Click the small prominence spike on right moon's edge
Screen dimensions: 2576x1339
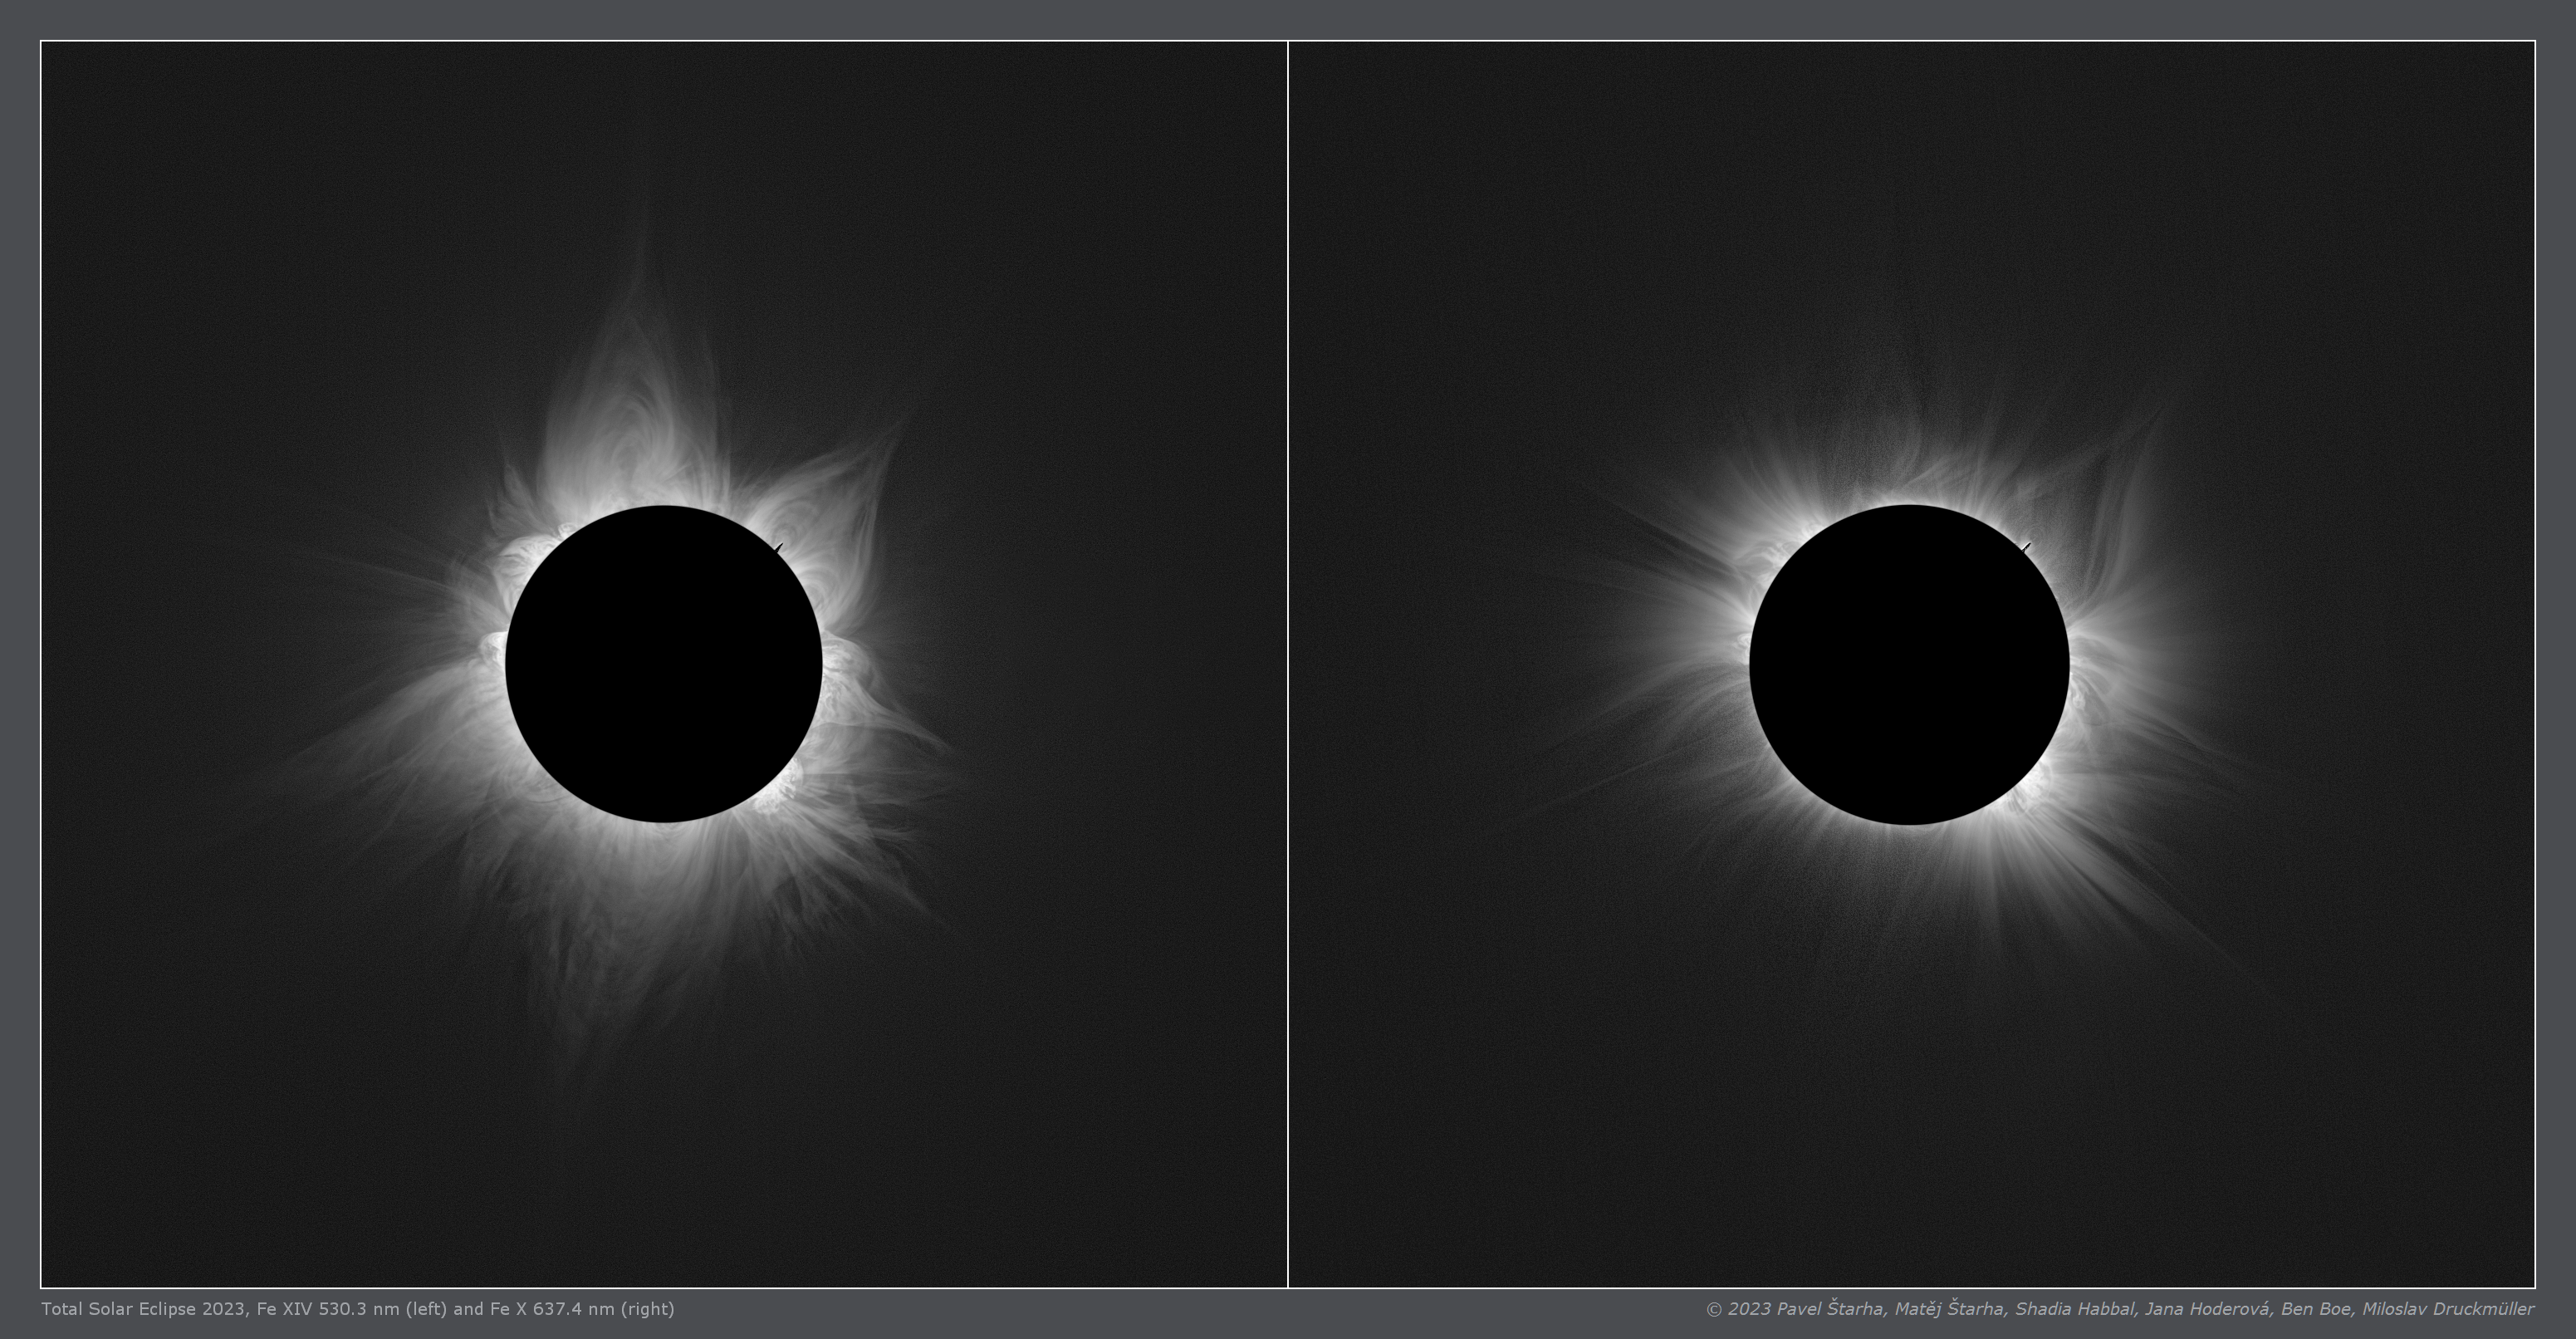(x=2026, y=547)
